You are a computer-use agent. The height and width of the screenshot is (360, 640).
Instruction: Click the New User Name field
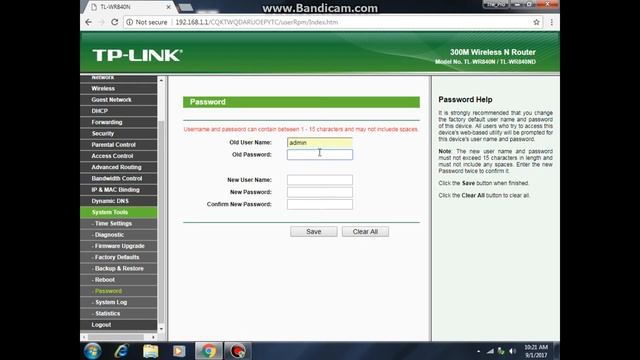(x=320, y=180)
